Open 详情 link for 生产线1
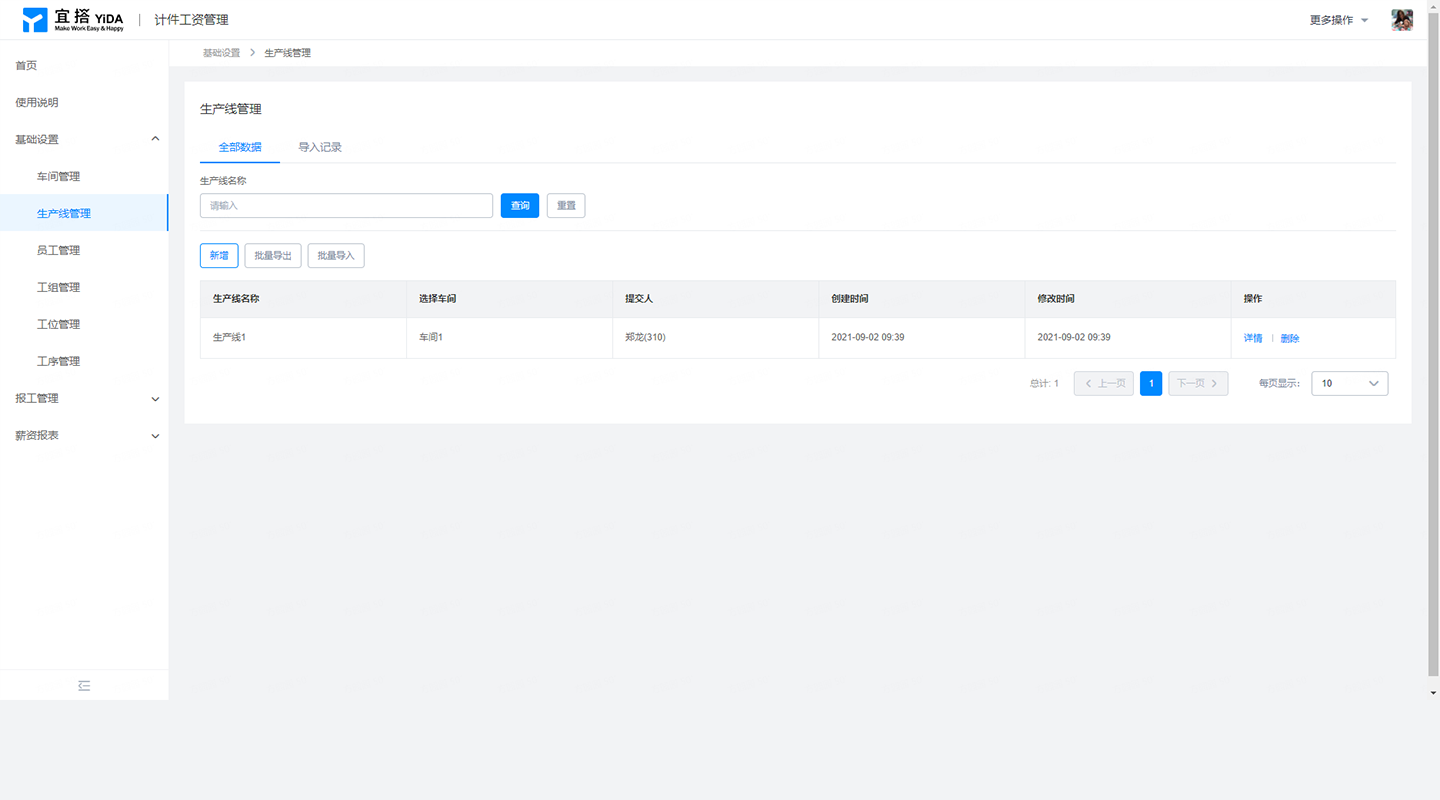This screenshot has width=1440, height=800. [1253, 338]
